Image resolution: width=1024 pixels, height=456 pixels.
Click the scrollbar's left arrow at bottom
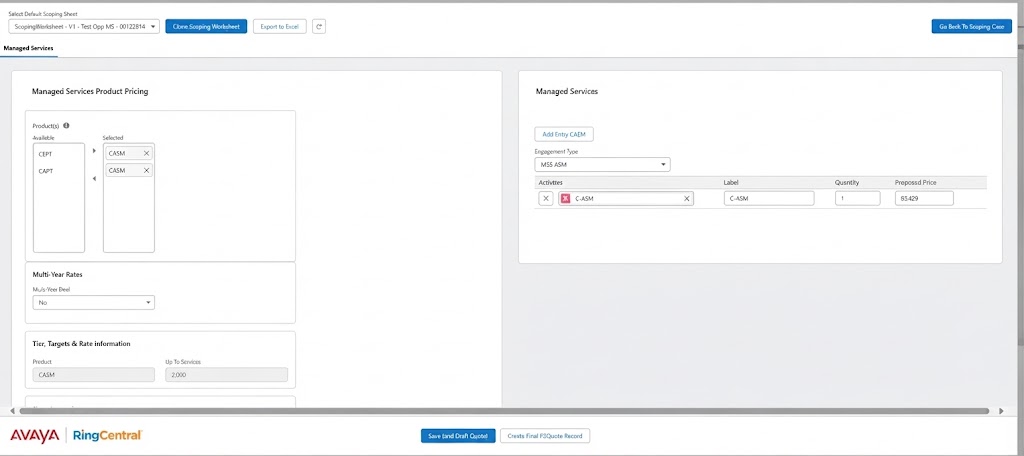[12, 411]
